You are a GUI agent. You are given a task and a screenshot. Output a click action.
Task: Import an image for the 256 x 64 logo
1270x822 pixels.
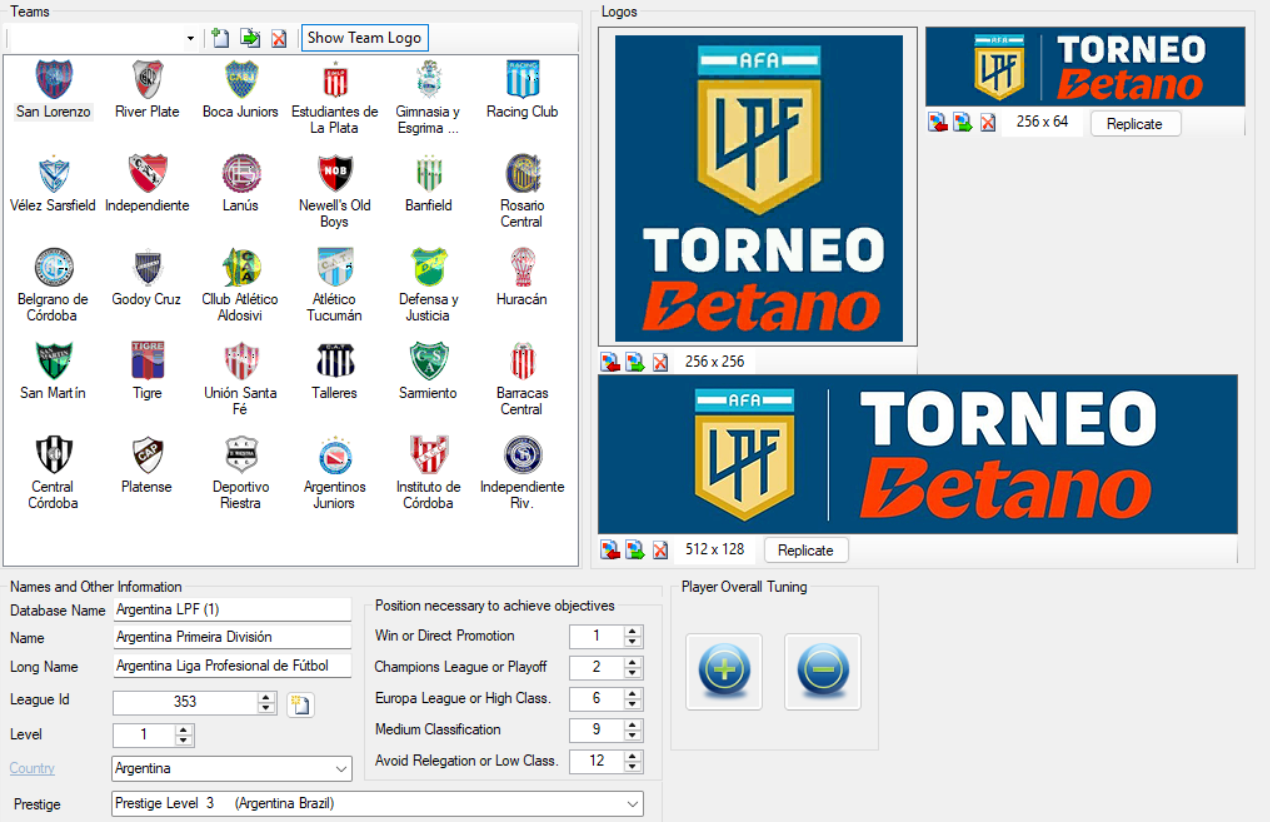coord(938,122)
